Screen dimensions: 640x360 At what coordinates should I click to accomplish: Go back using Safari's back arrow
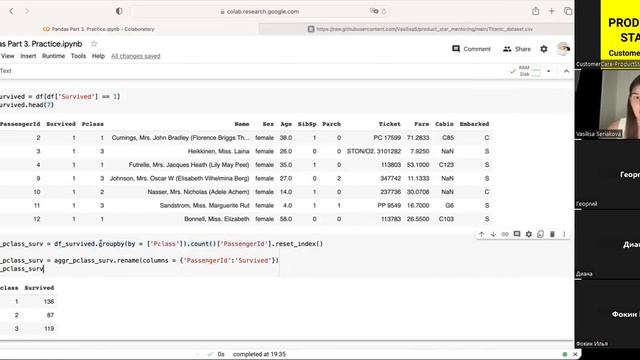tap(11, 11)
